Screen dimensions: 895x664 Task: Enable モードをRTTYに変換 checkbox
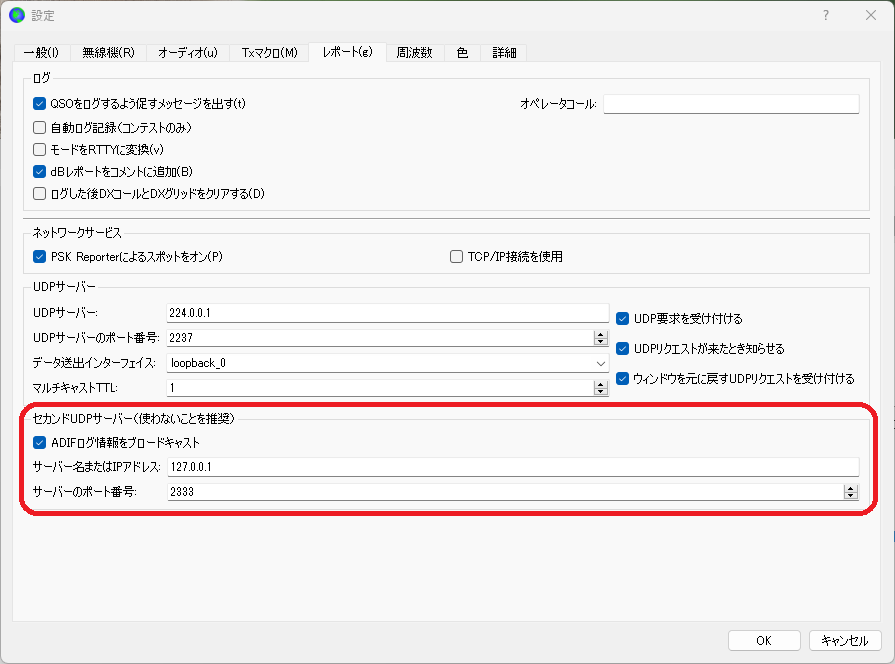tap(39, 150)
